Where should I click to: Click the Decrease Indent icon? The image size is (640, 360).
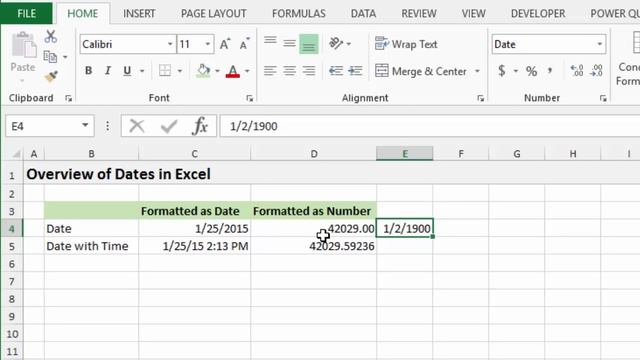click(336, 71)
